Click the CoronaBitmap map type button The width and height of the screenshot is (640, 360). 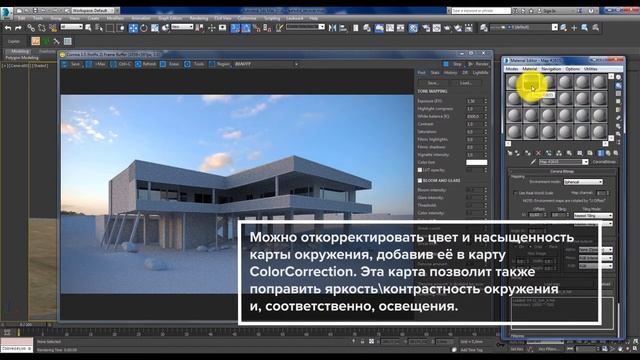tap(604, 162)
